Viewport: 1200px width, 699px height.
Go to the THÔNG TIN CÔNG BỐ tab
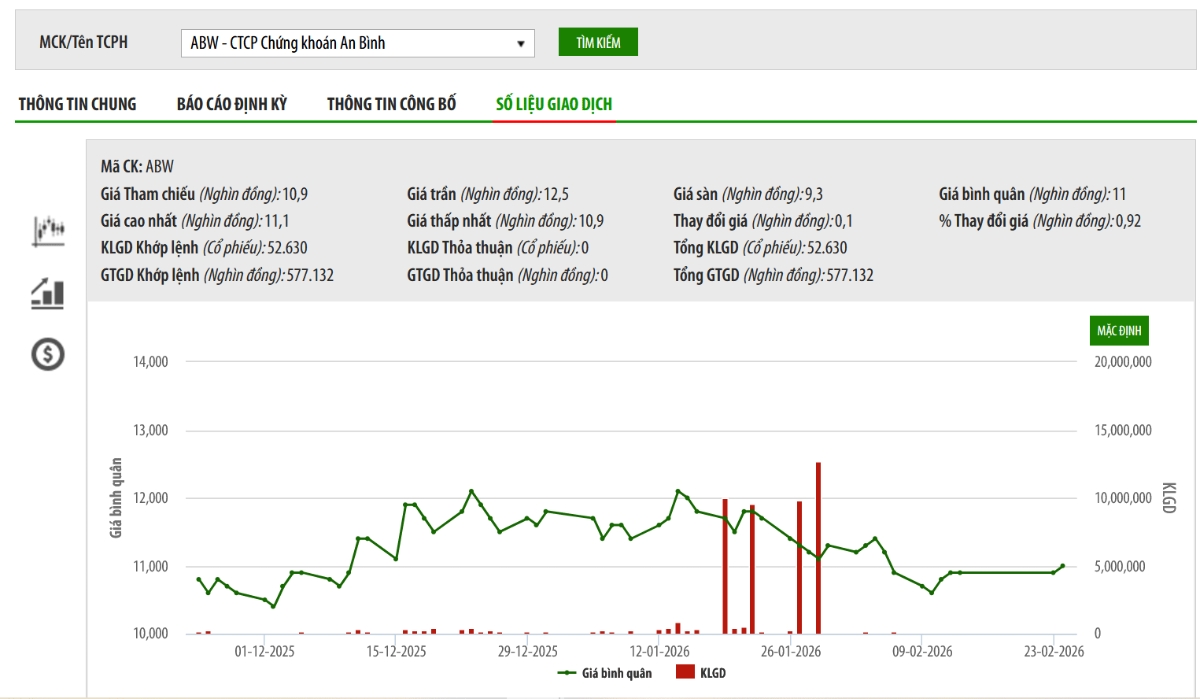(391, 104)
